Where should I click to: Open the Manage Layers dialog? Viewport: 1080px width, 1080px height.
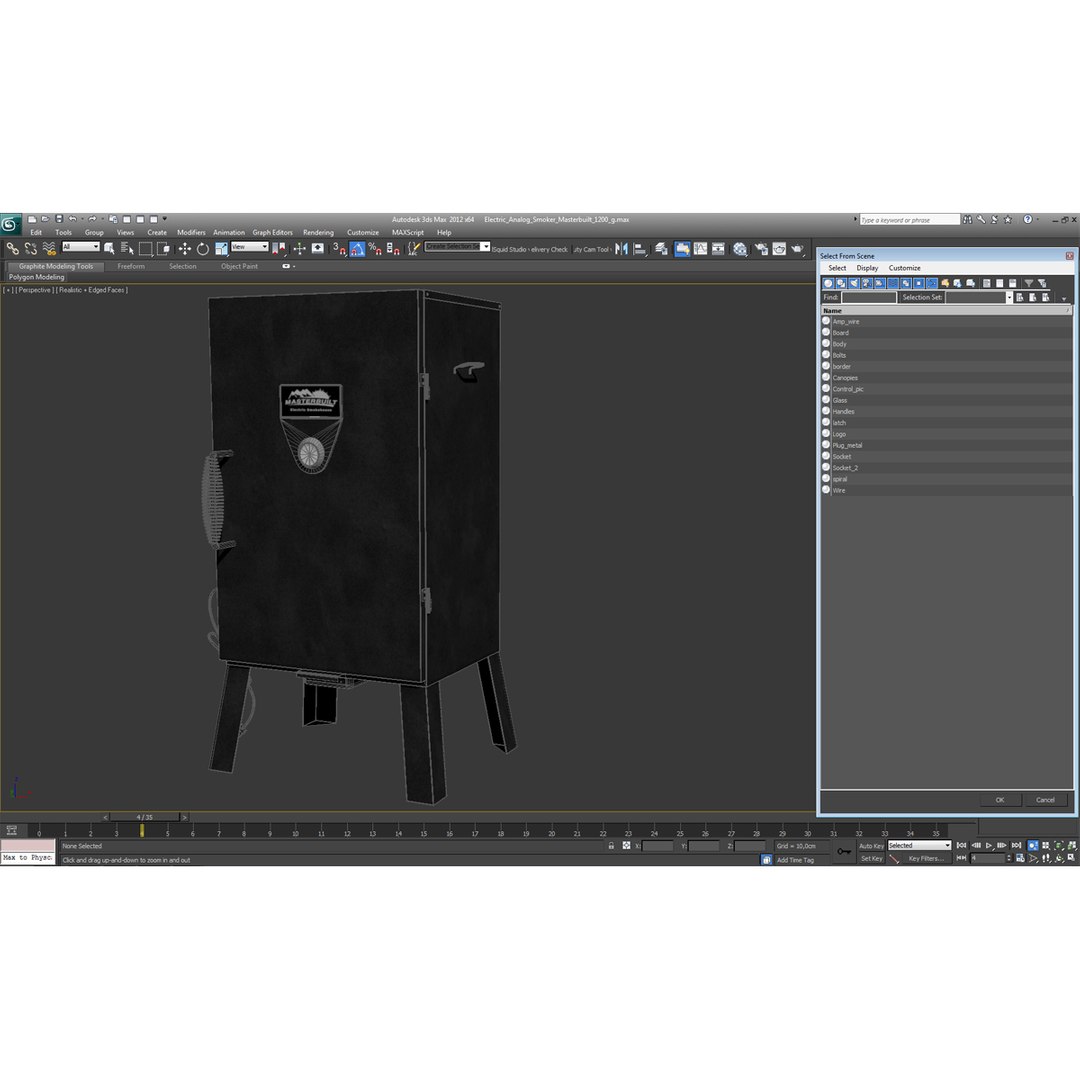(x=661, y=249)
